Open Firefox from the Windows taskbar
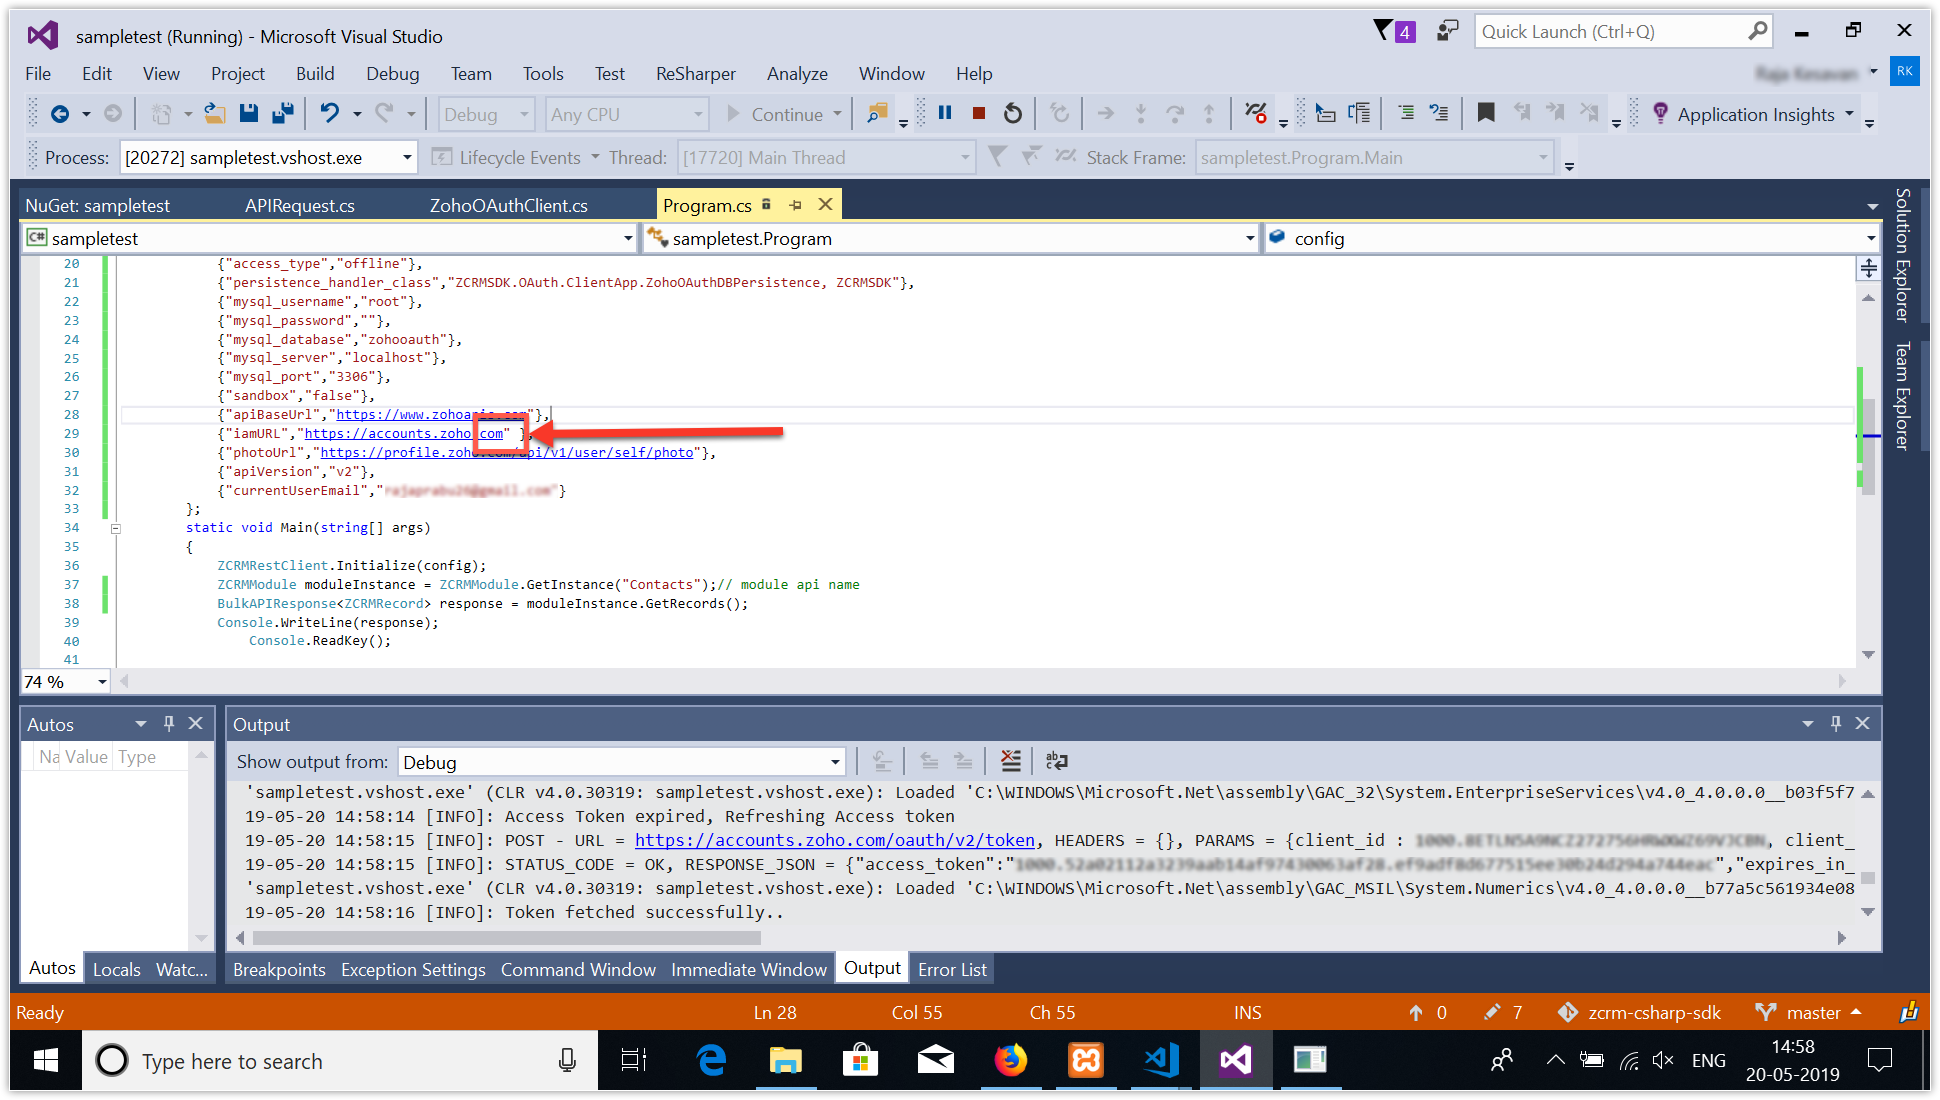 coord(1011,1060)
